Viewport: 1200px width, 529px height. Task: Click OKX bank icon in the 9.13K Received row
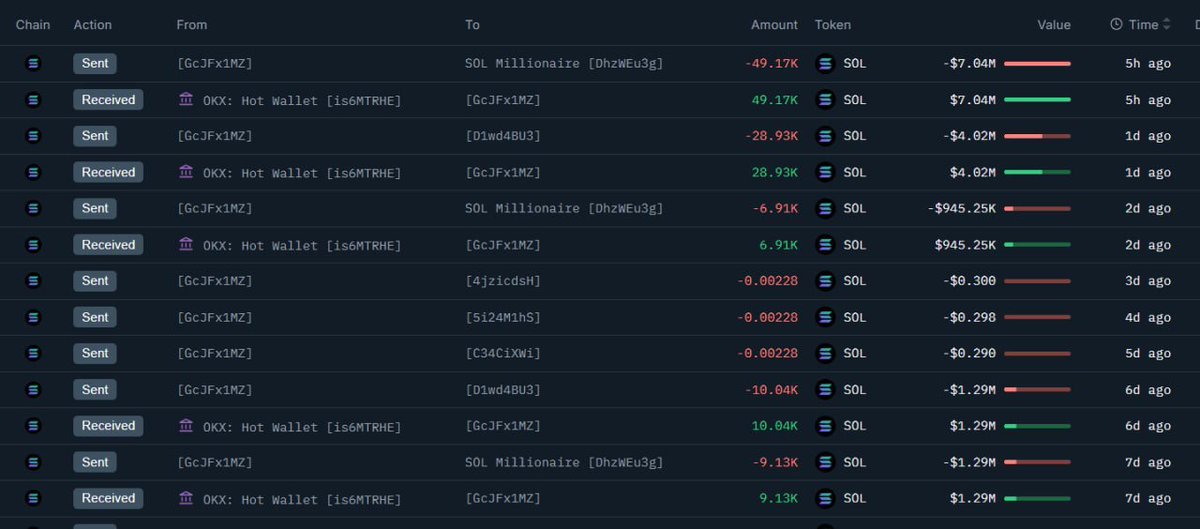[186, 498]
